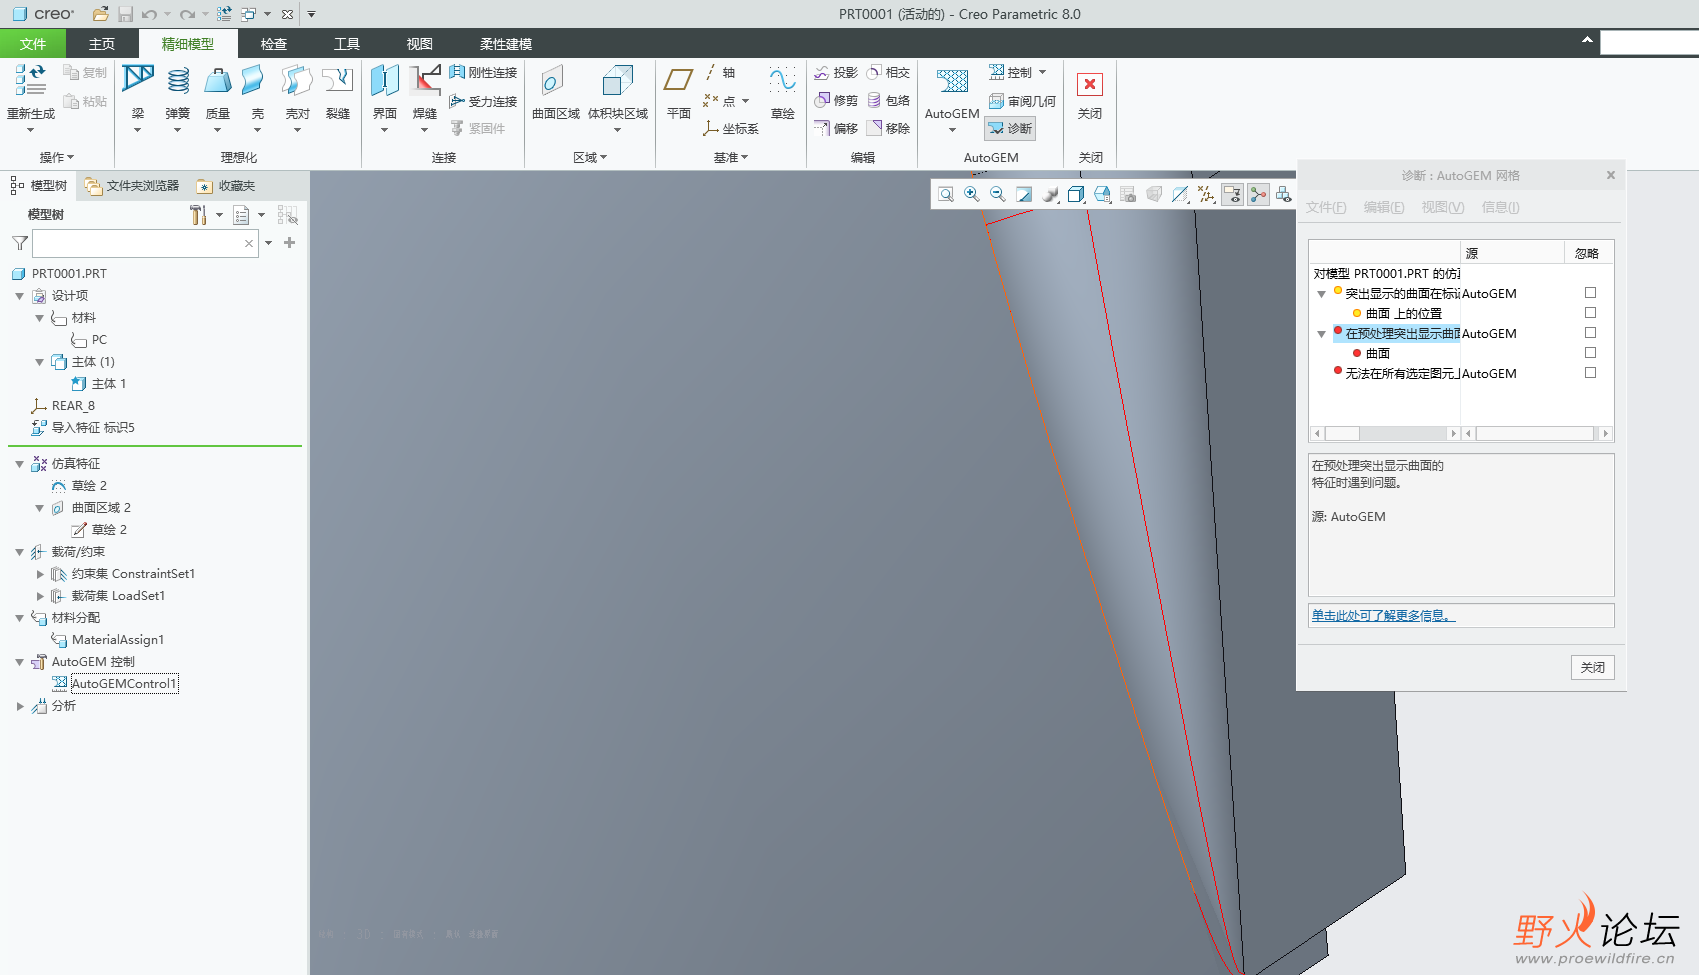Click the Surface Region (曲面区域) icon
1699x975 pixels.
555,82
